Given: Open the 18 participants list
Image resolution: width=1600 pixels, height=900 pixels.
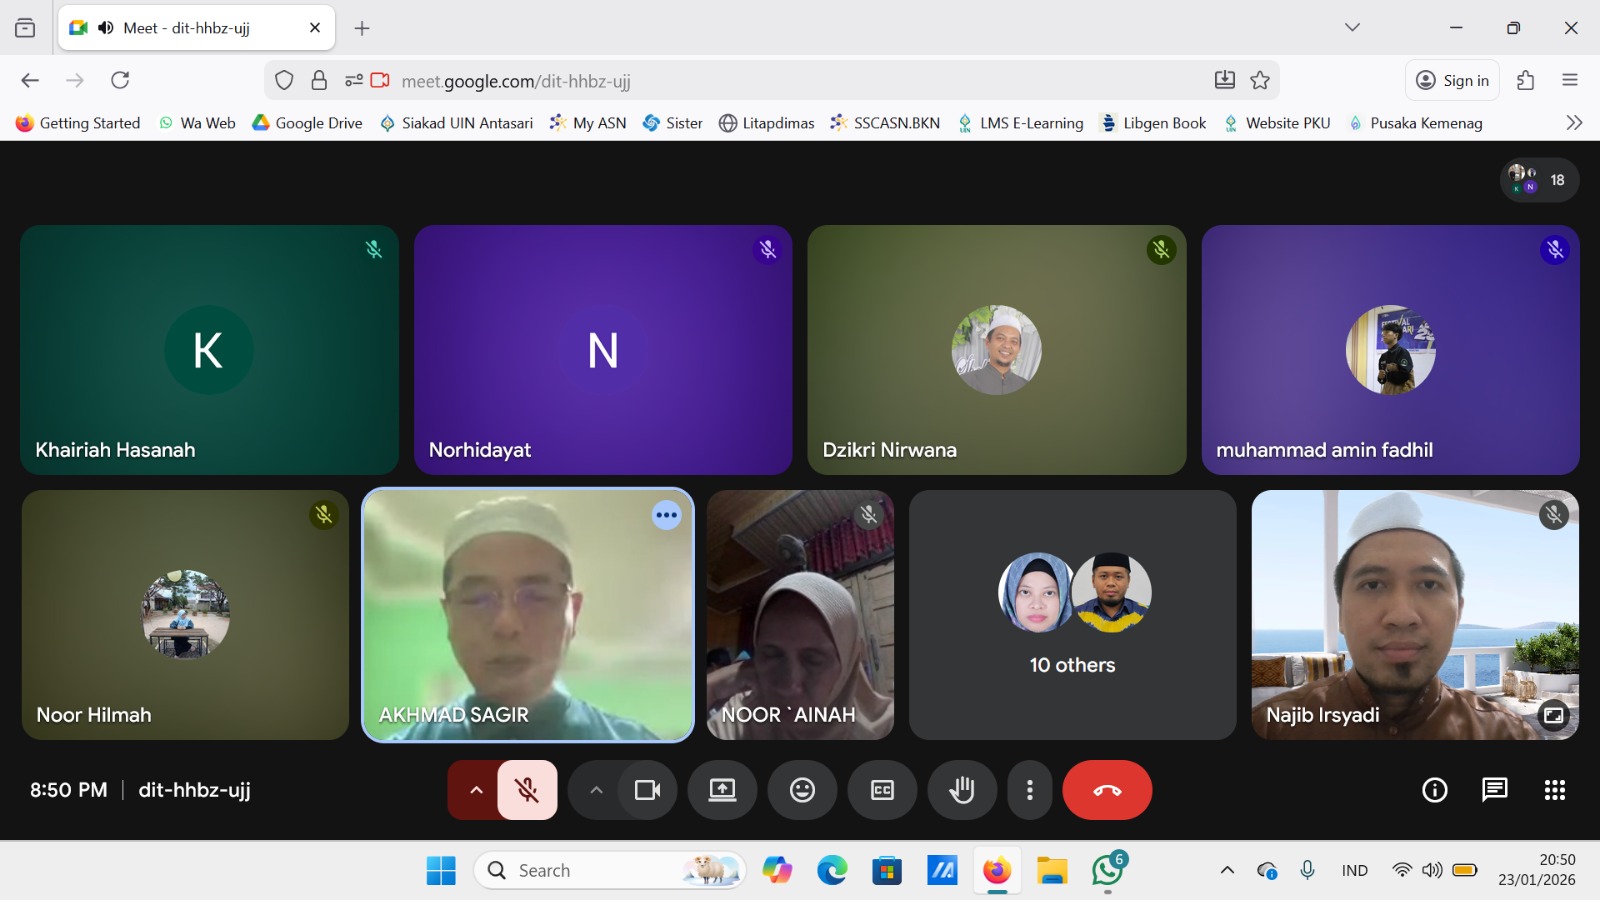Looking at the screenshot, I should point(1539,180).
